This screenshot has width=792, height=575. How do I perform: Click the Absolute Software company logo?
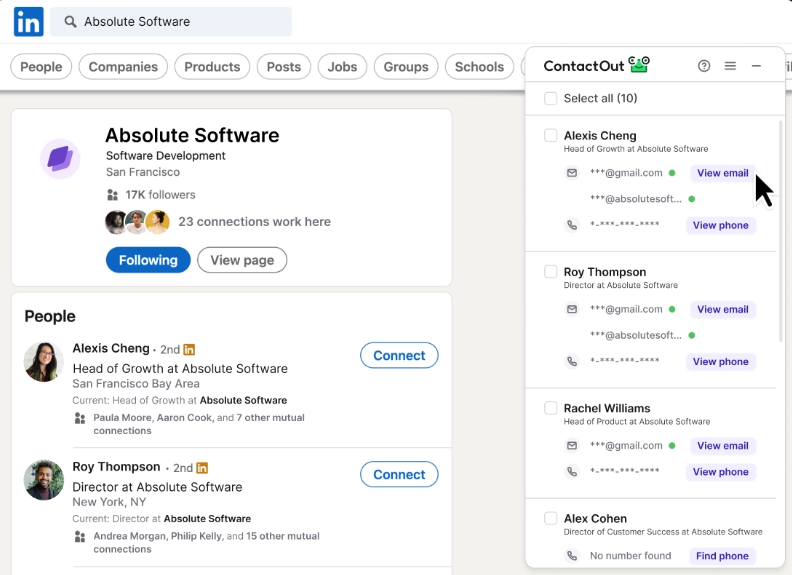[x=60, y=159]
